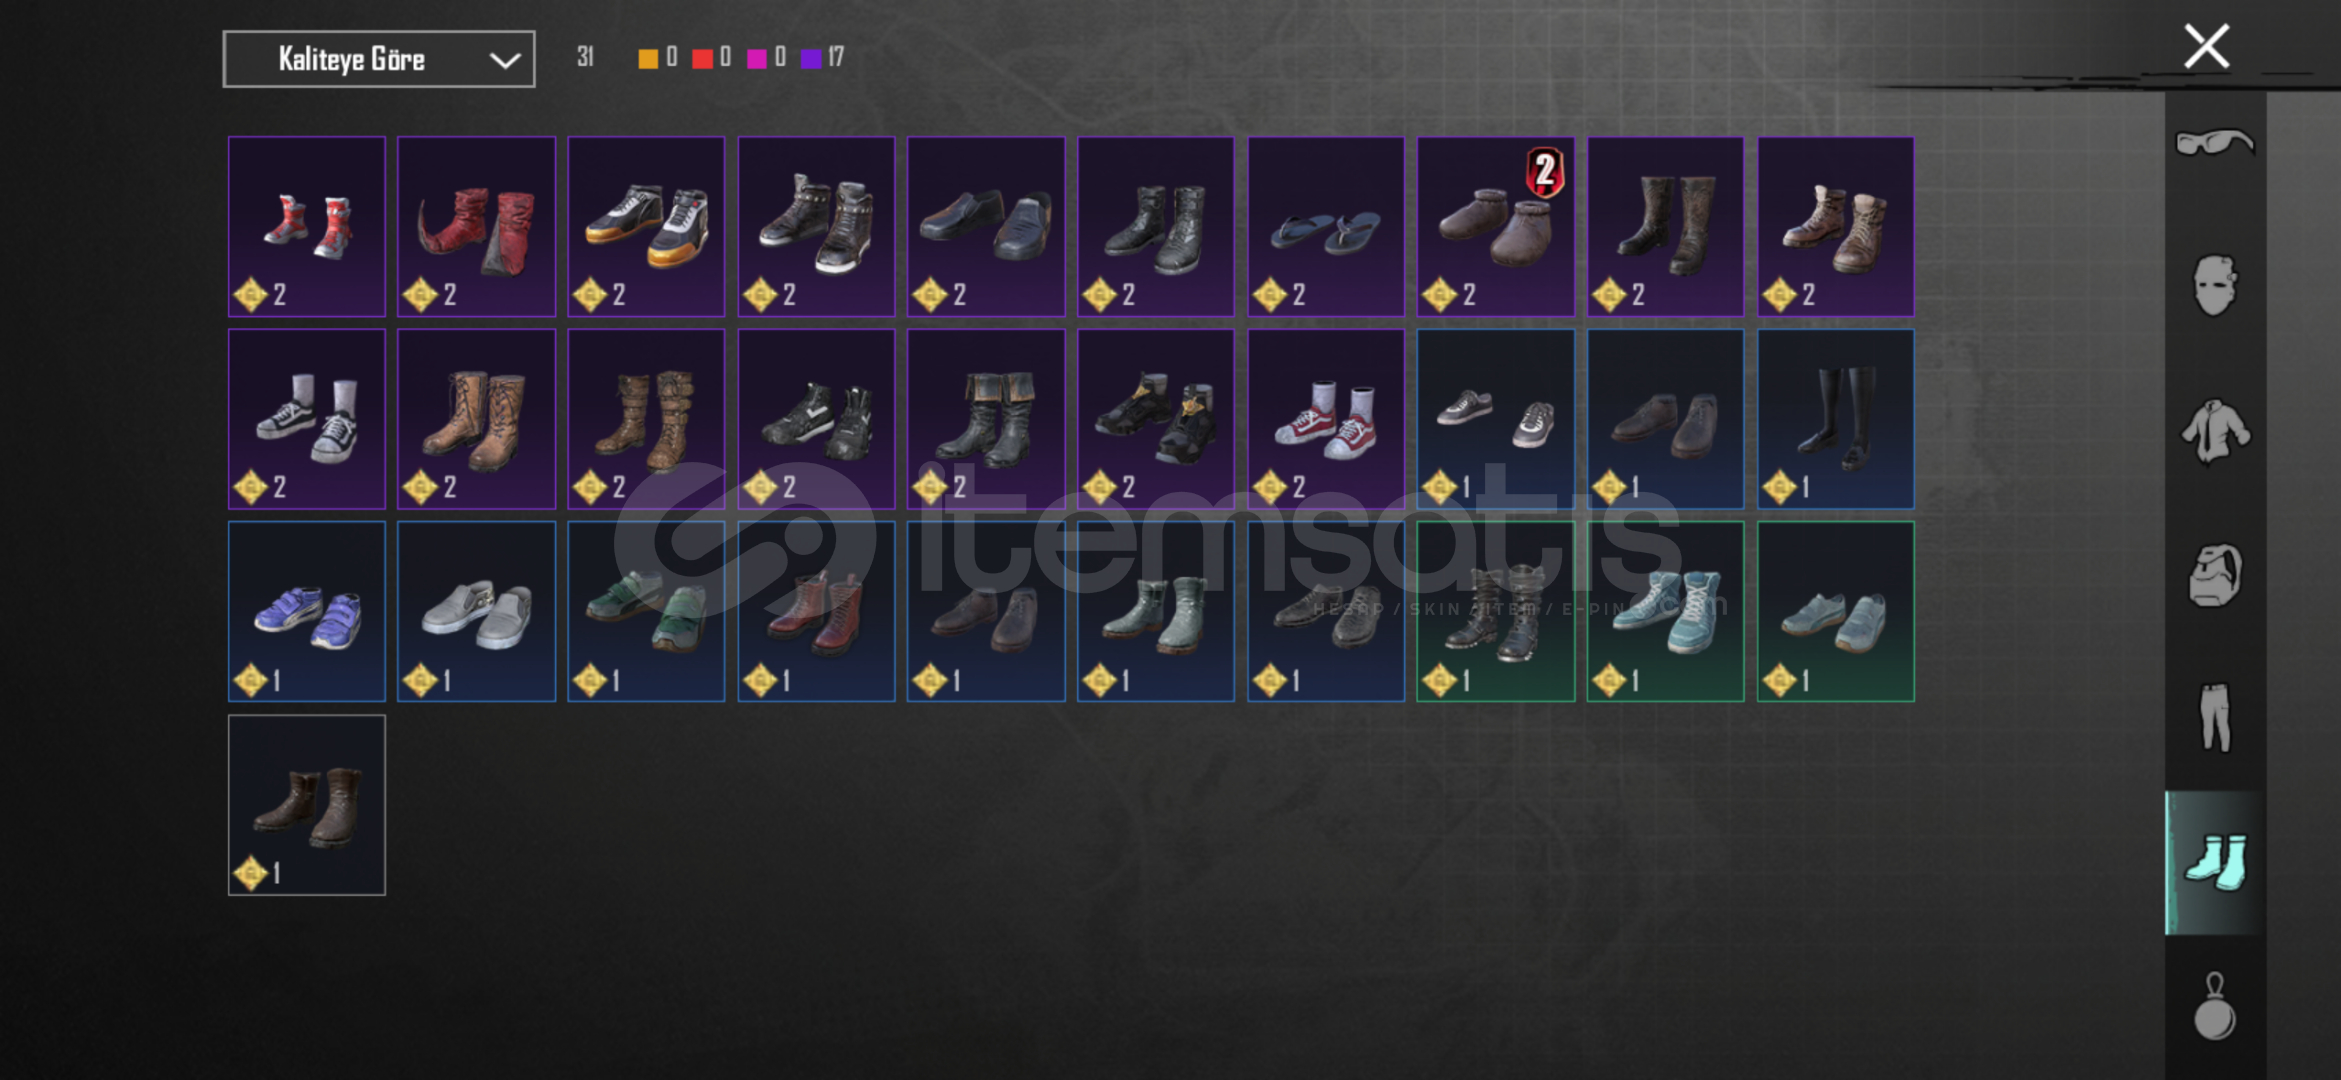This screenshot has width=2341, height=1080.
Task: Select the red and white sneaker boots
Action: pyautogui.click(x=307, y=227)
